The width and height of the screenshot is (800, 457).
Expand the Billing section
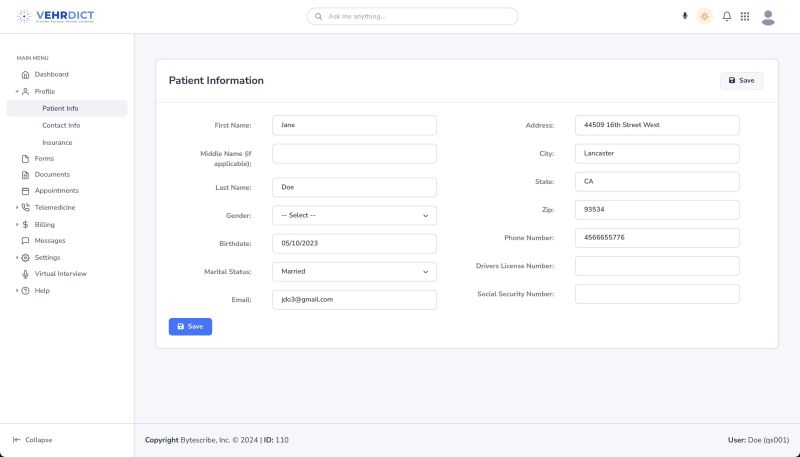(44, 224)
